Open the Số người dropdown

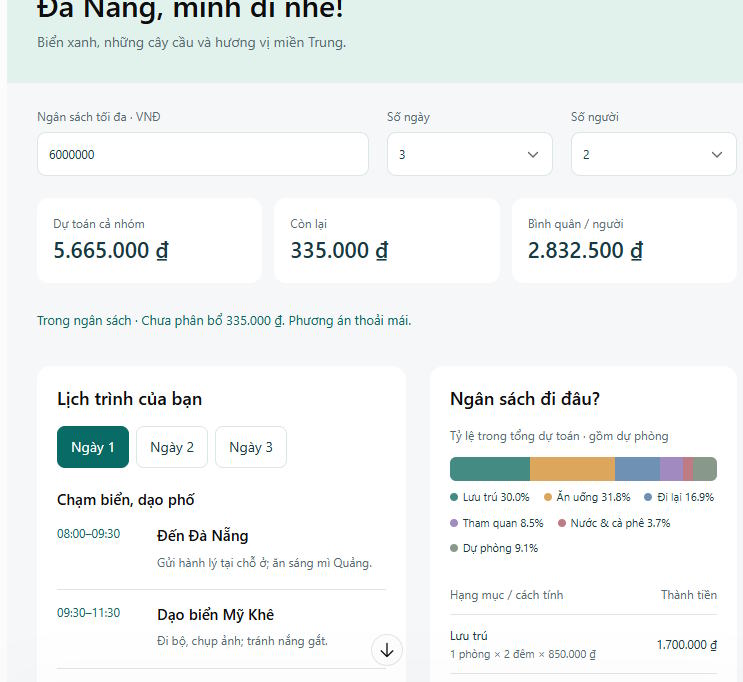[653, 154]
